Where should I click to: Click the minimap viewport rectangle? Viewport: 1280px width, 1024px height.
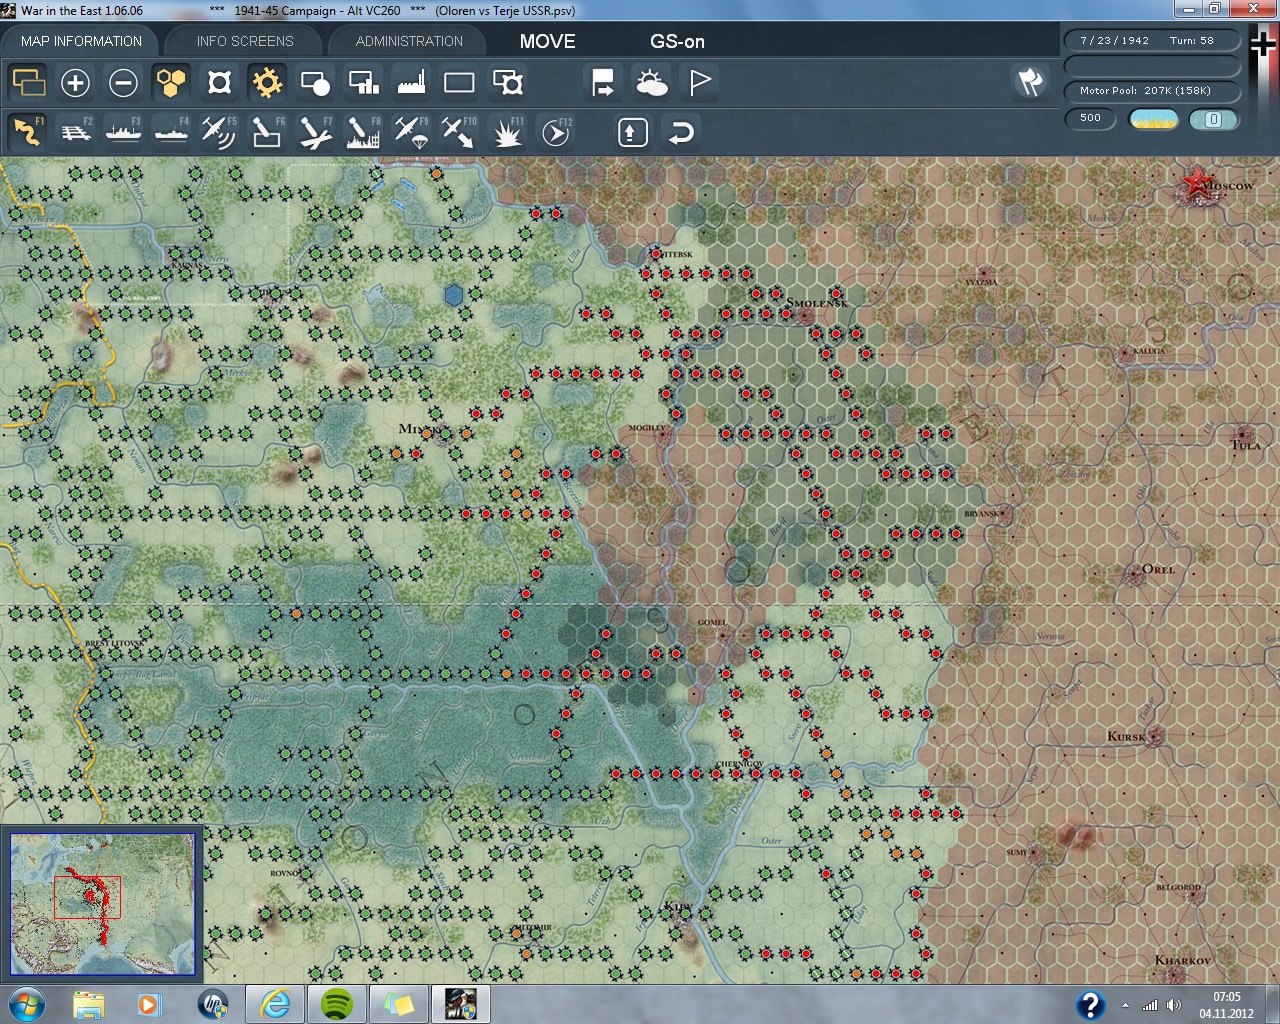click(87, 897)
